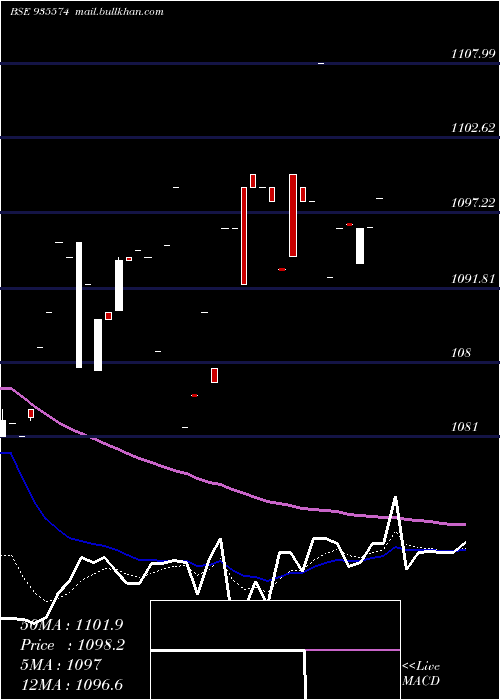Screen dimensions: 500x700
Task: Click the 1091.81 price level label
Action: (473, 279)
